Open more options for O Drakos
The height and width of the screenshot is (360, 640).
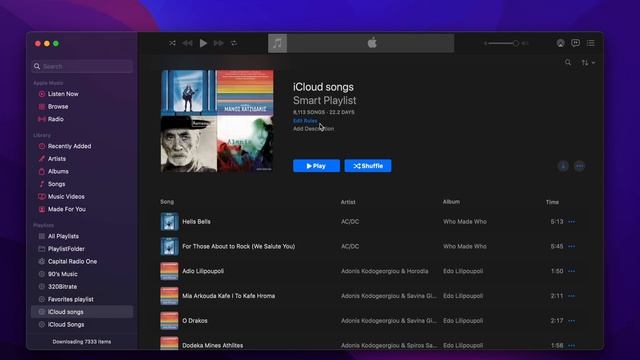(x=571, y=321)
